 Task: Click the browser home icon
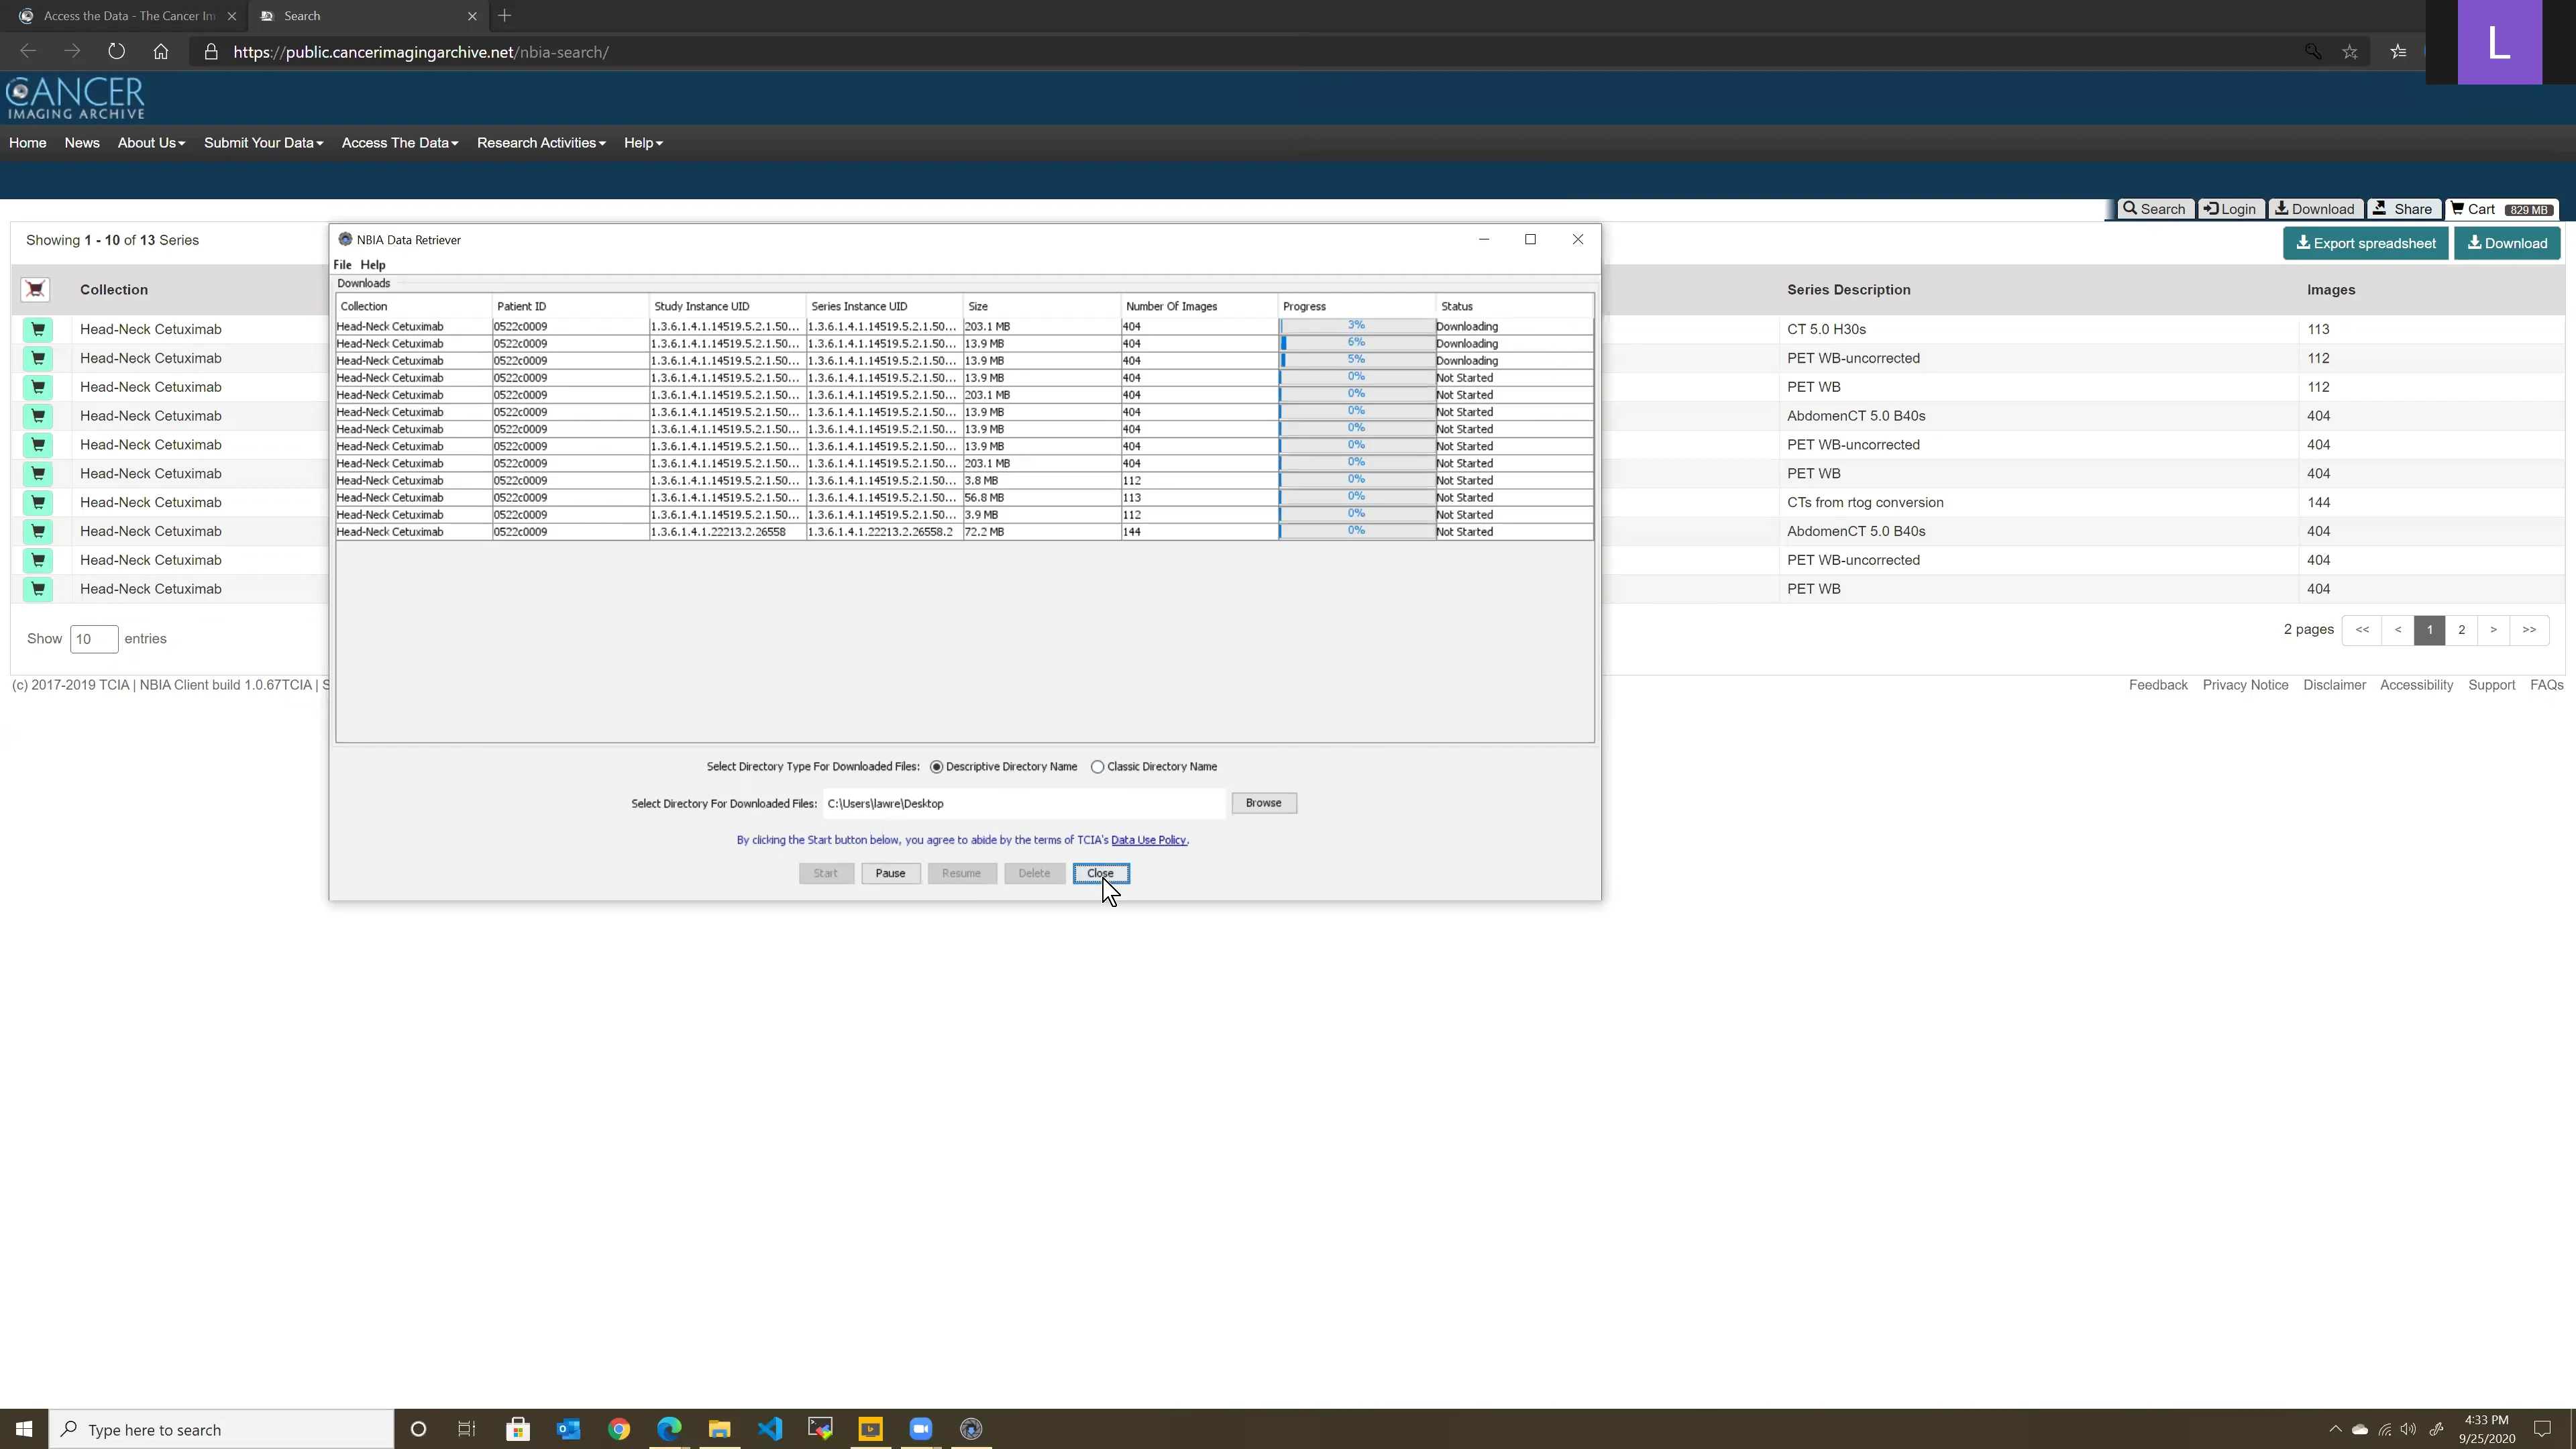click(x=161, y=52)
